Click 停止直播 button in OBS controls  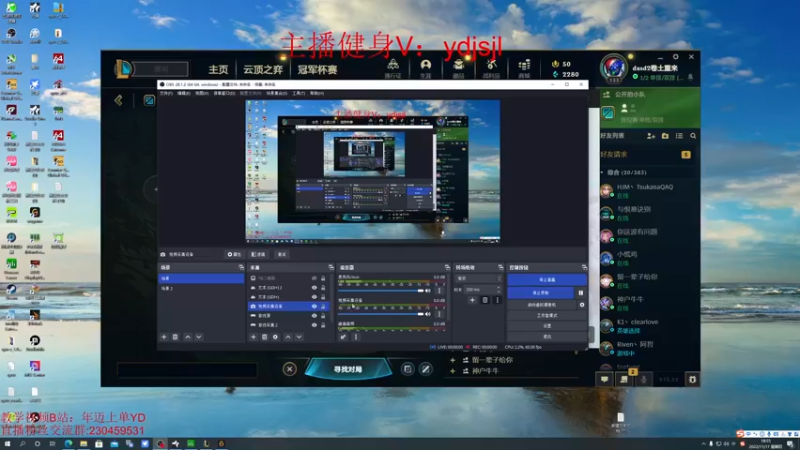[547, 280]
